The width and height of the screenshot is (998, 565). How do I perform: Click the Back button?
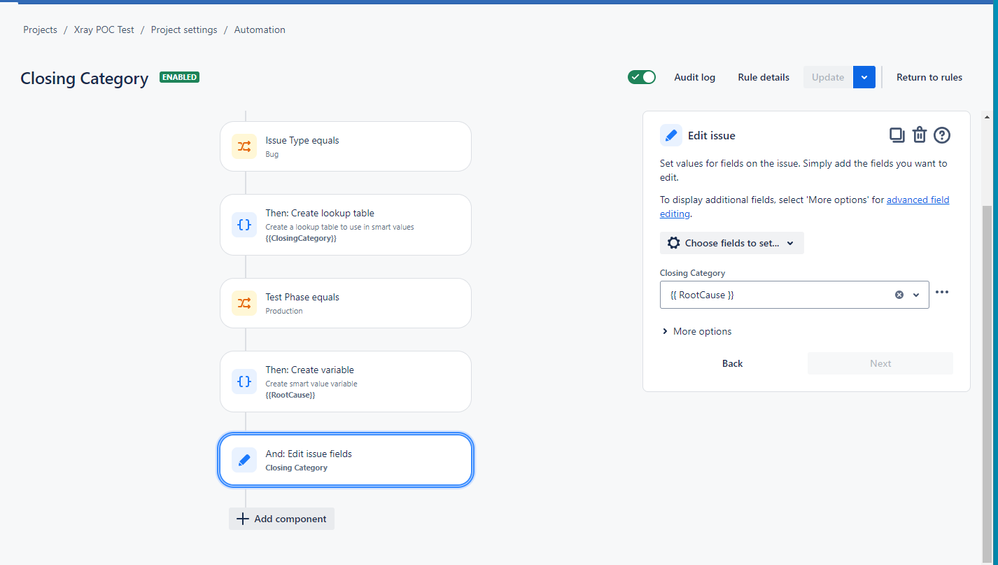(x=732, y=363)
